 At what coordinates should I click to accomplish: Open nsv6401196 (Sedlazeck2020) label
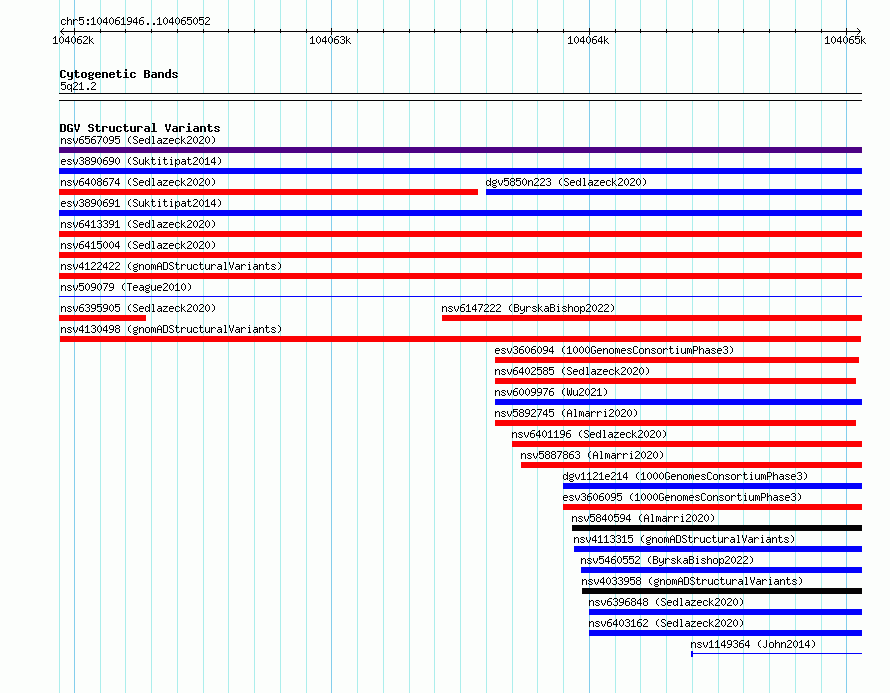589,434
